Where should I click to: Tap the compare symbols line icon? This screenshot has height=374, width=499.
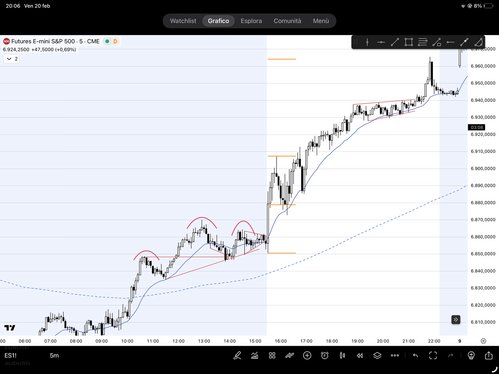click(289, 356)
